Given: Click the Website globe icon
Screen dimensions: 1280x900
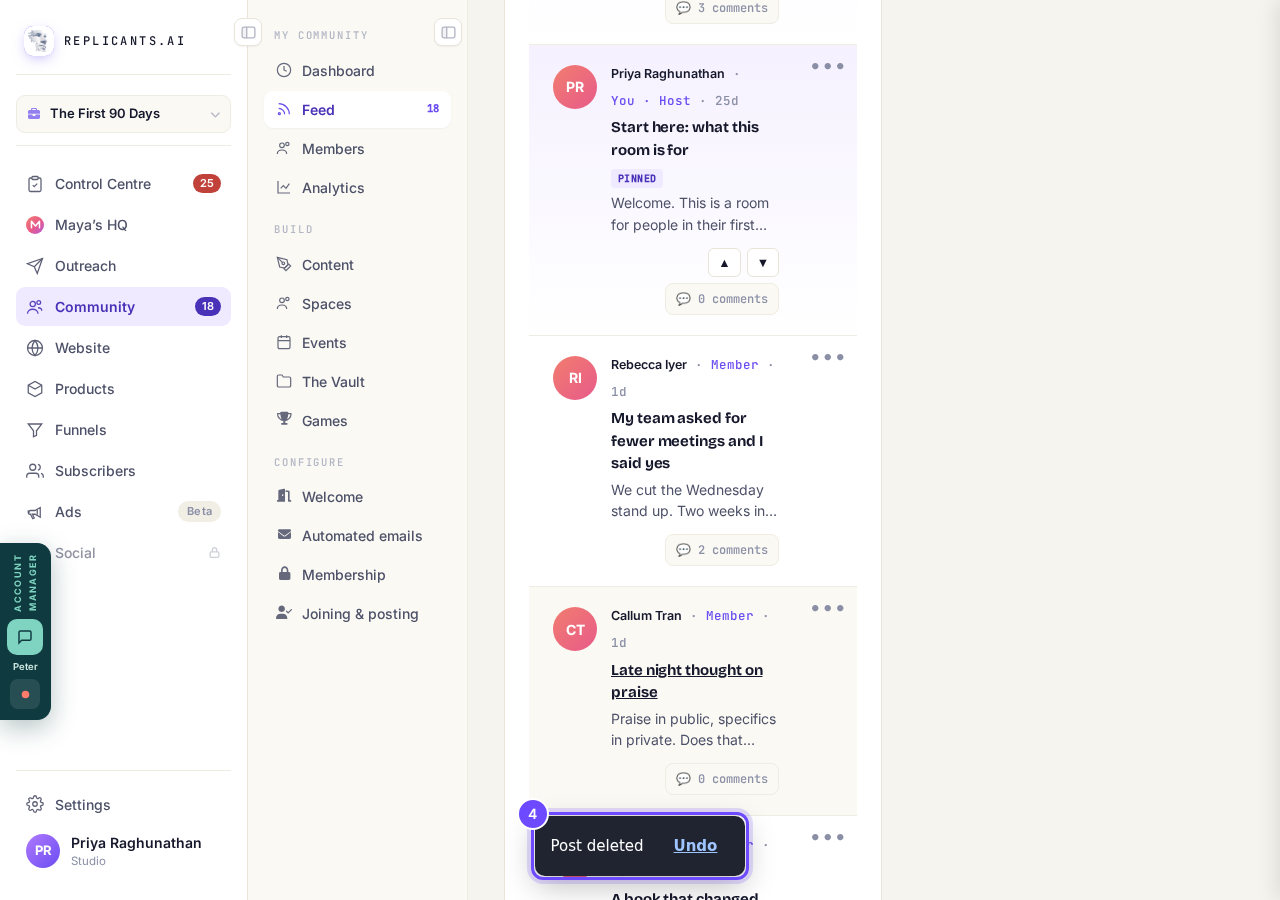Looking at the screenshot, I should coord(35,348).
